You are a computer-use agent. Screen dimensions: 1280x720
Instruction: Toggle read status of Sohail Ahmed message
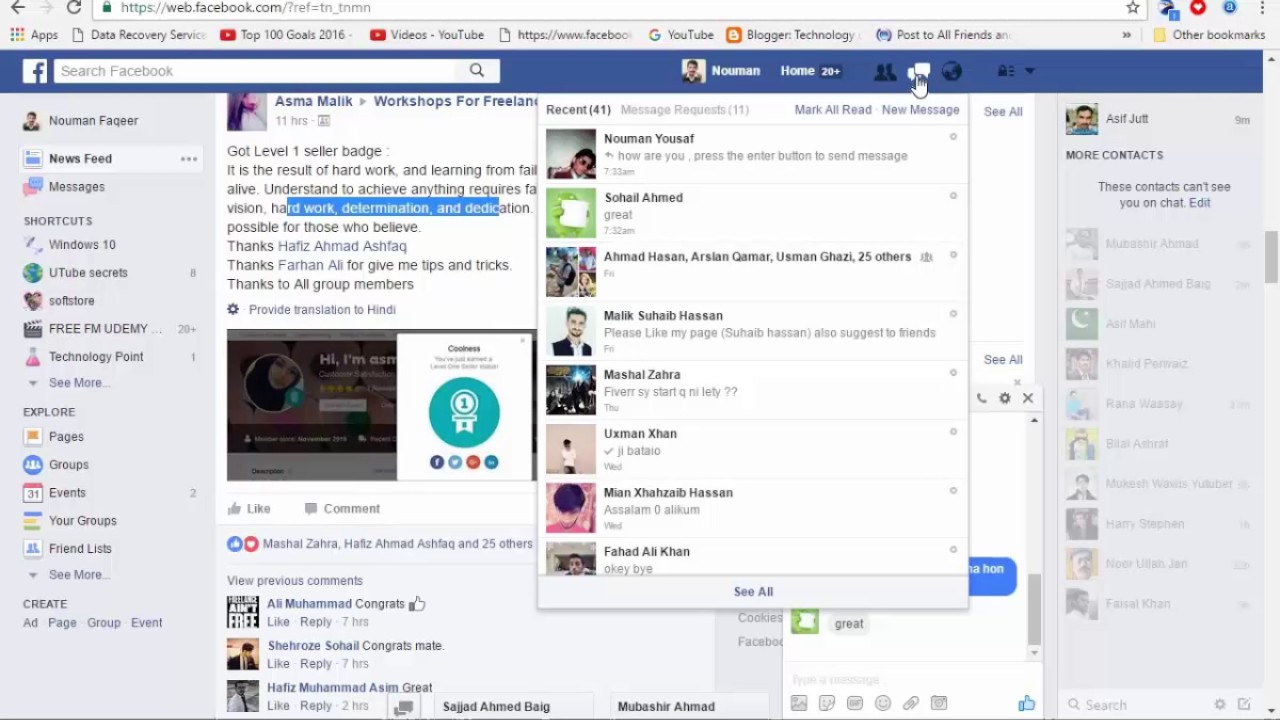tap(953, 196)
